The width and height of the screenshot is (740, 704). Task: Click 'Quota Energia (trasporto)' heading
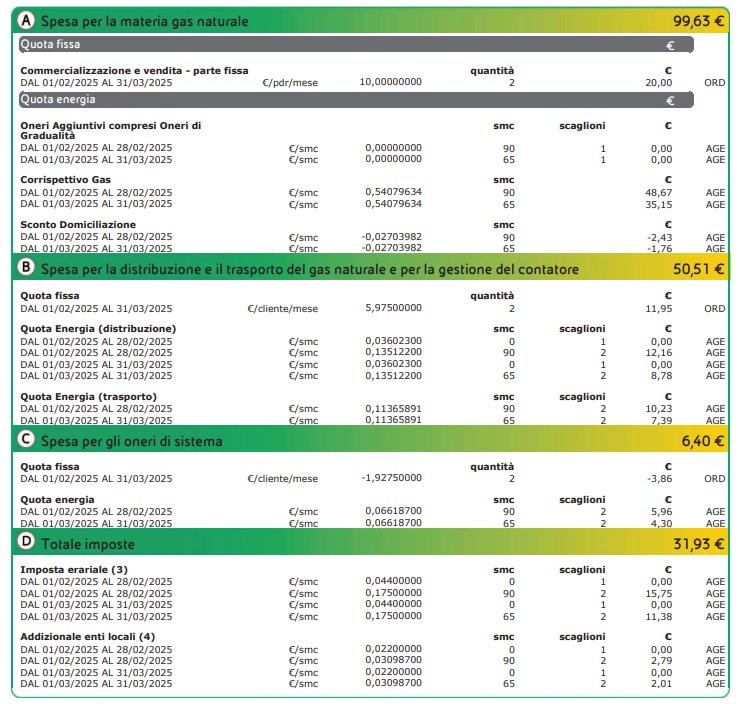tap(88, 397)
